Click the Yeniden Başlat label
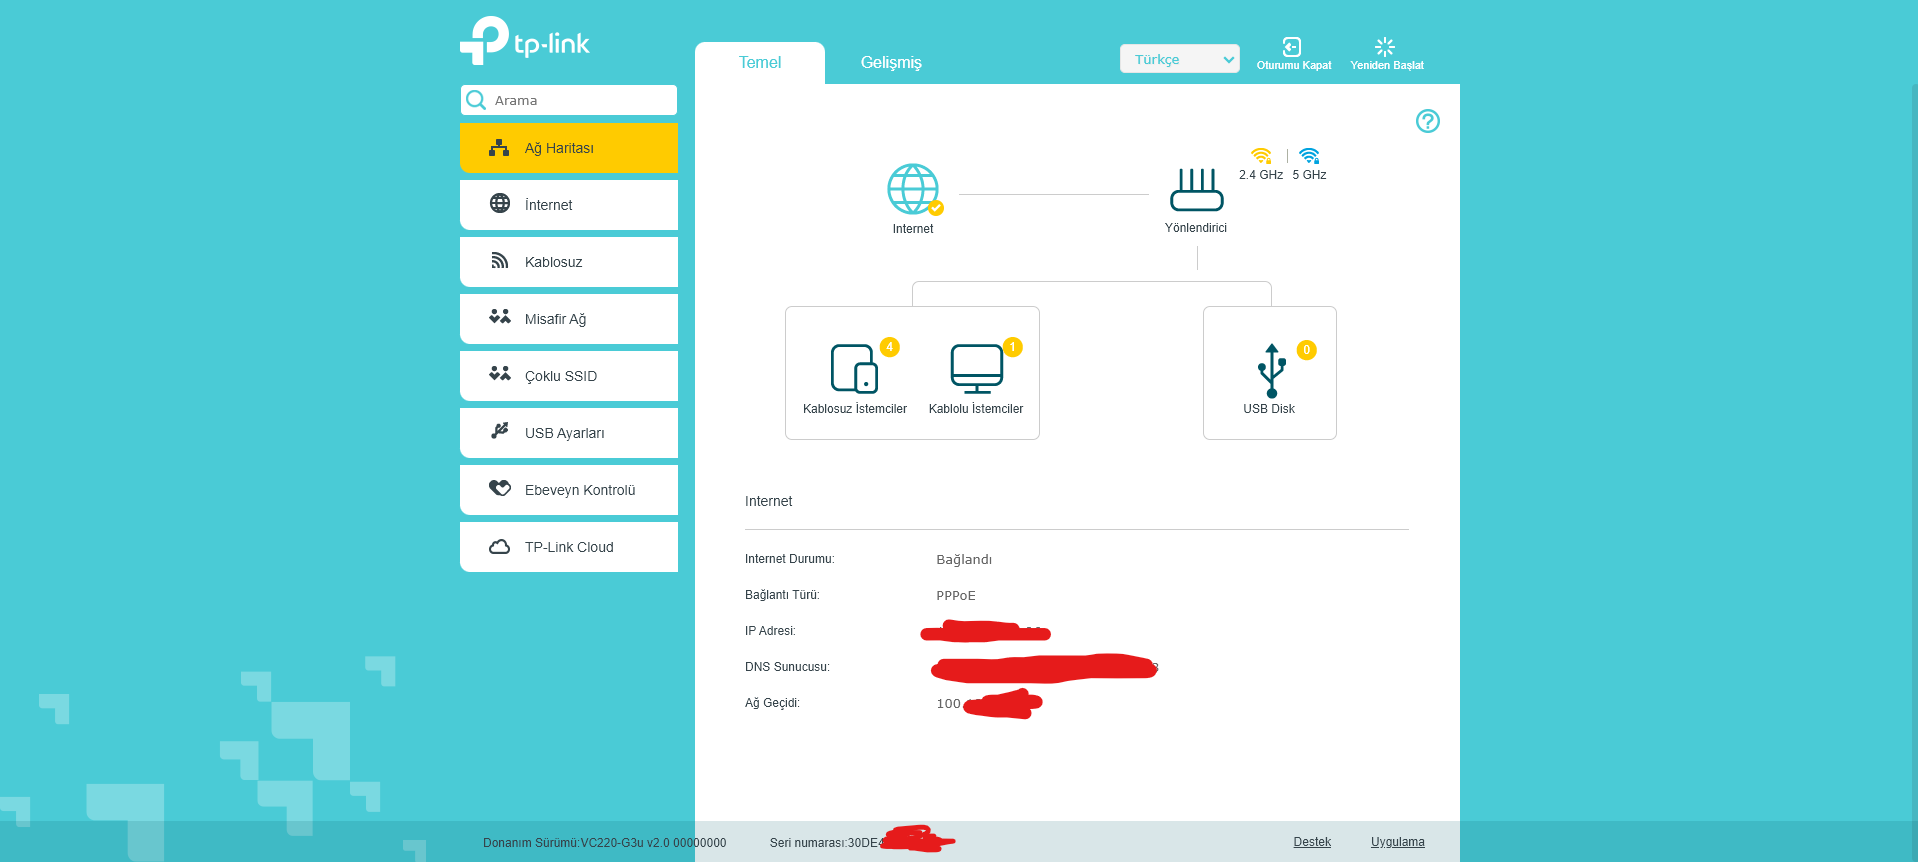 point(1387,66)
